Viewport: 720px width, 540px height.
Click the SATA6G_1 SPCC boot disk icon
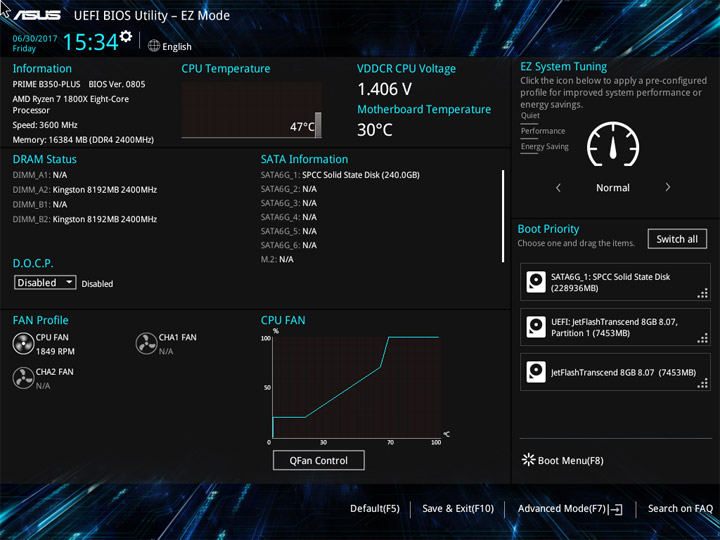click(535, 282)
